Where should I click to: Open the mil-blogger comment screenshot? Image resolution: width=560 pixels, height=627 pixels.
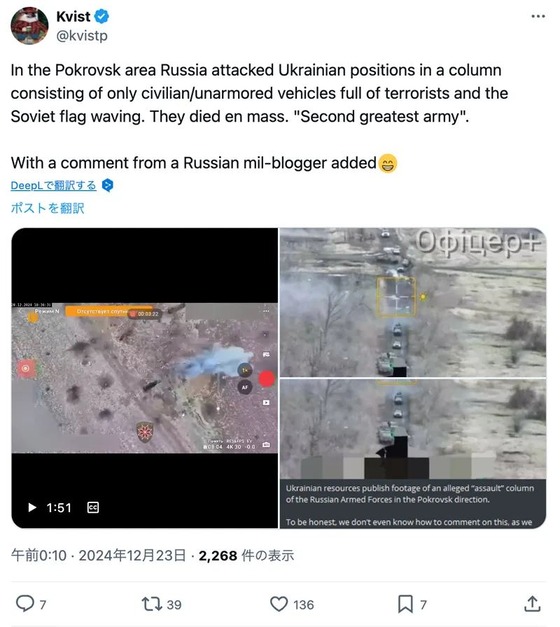click(413, 453)
